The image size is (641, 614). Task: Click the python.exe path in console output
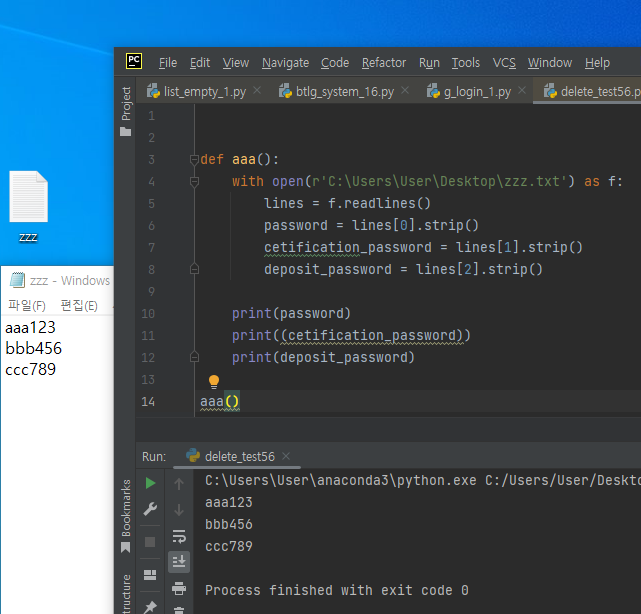pos(341,480)
